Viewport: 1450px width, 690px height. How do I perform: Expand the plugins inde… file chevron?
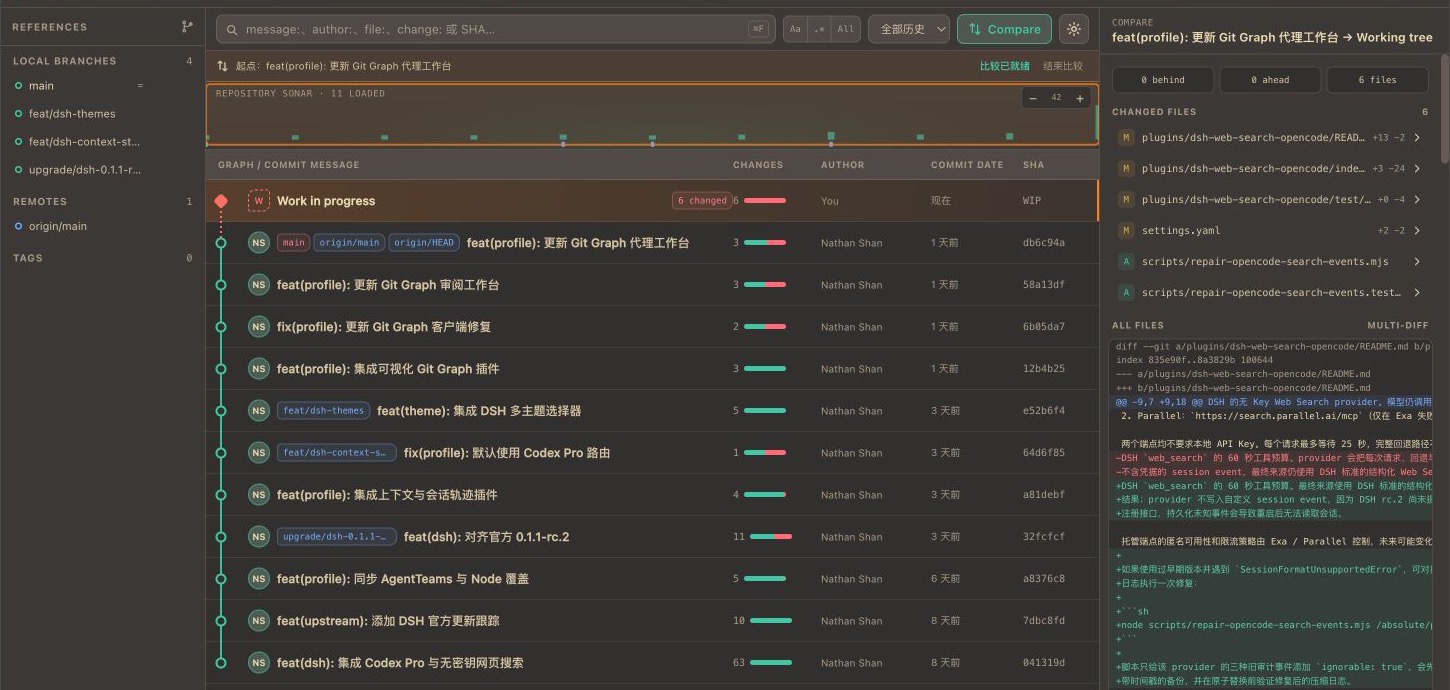click(1417, 169)
